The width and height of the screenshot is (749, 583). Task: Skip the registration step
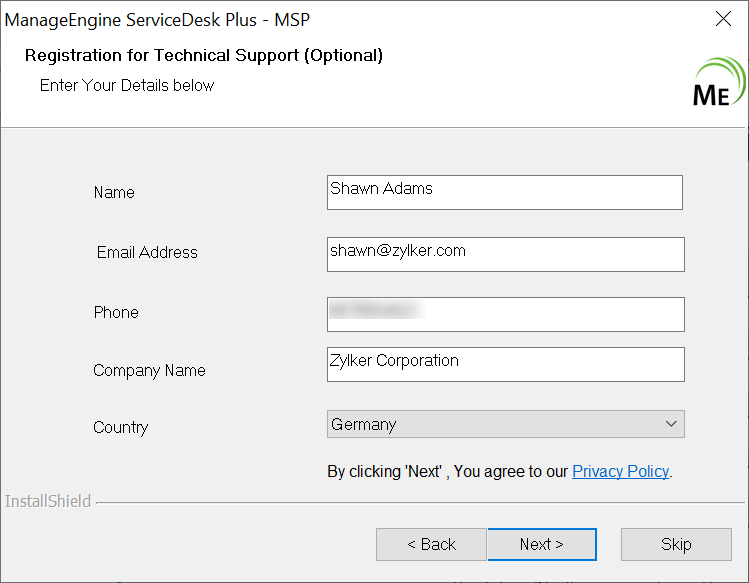point(676,545)
